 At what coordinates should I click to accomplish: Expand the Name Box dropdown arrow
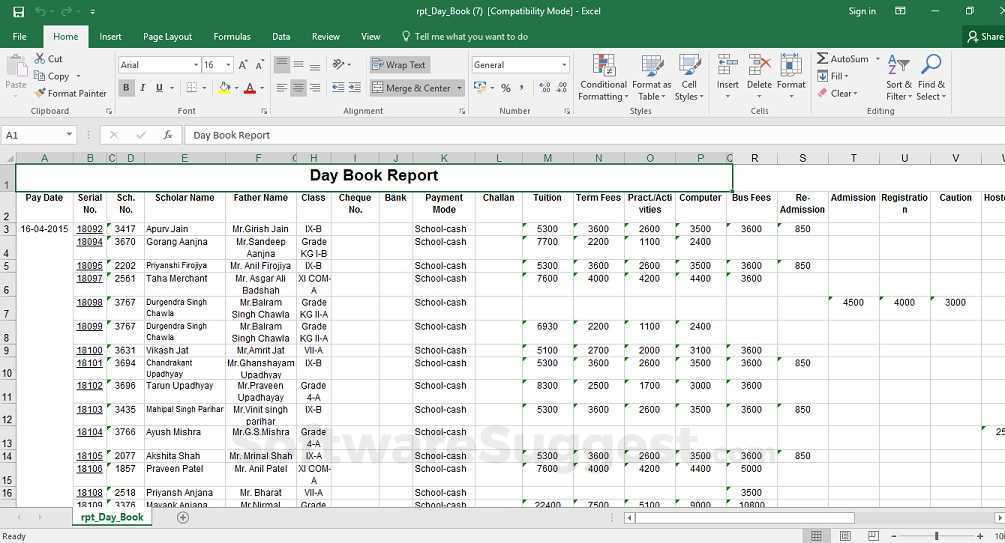(x=69, y=135)
